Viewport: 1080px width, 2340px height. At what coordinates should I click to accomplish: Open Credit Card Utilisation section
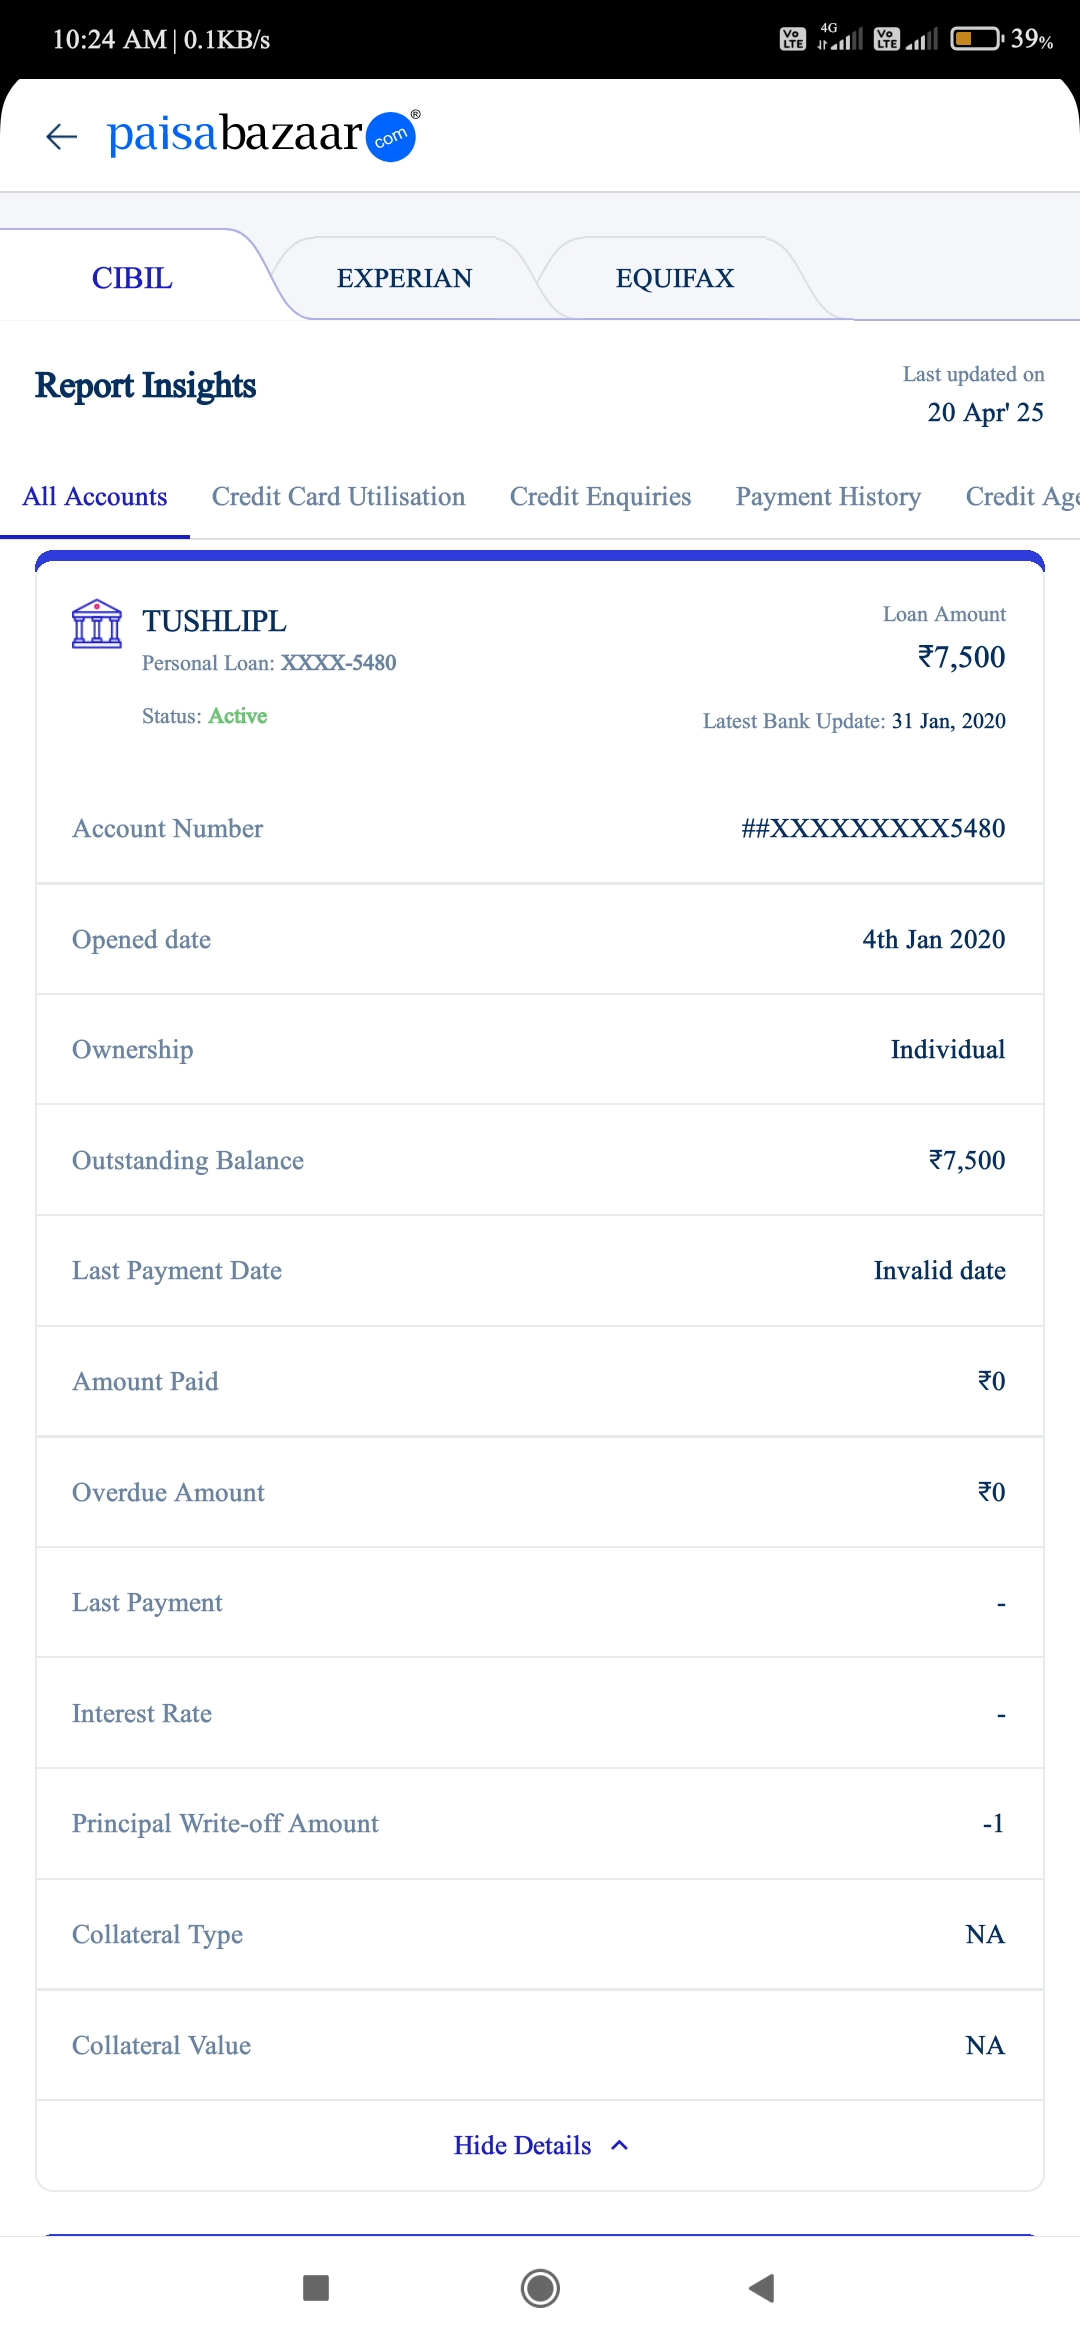(338, 497)
